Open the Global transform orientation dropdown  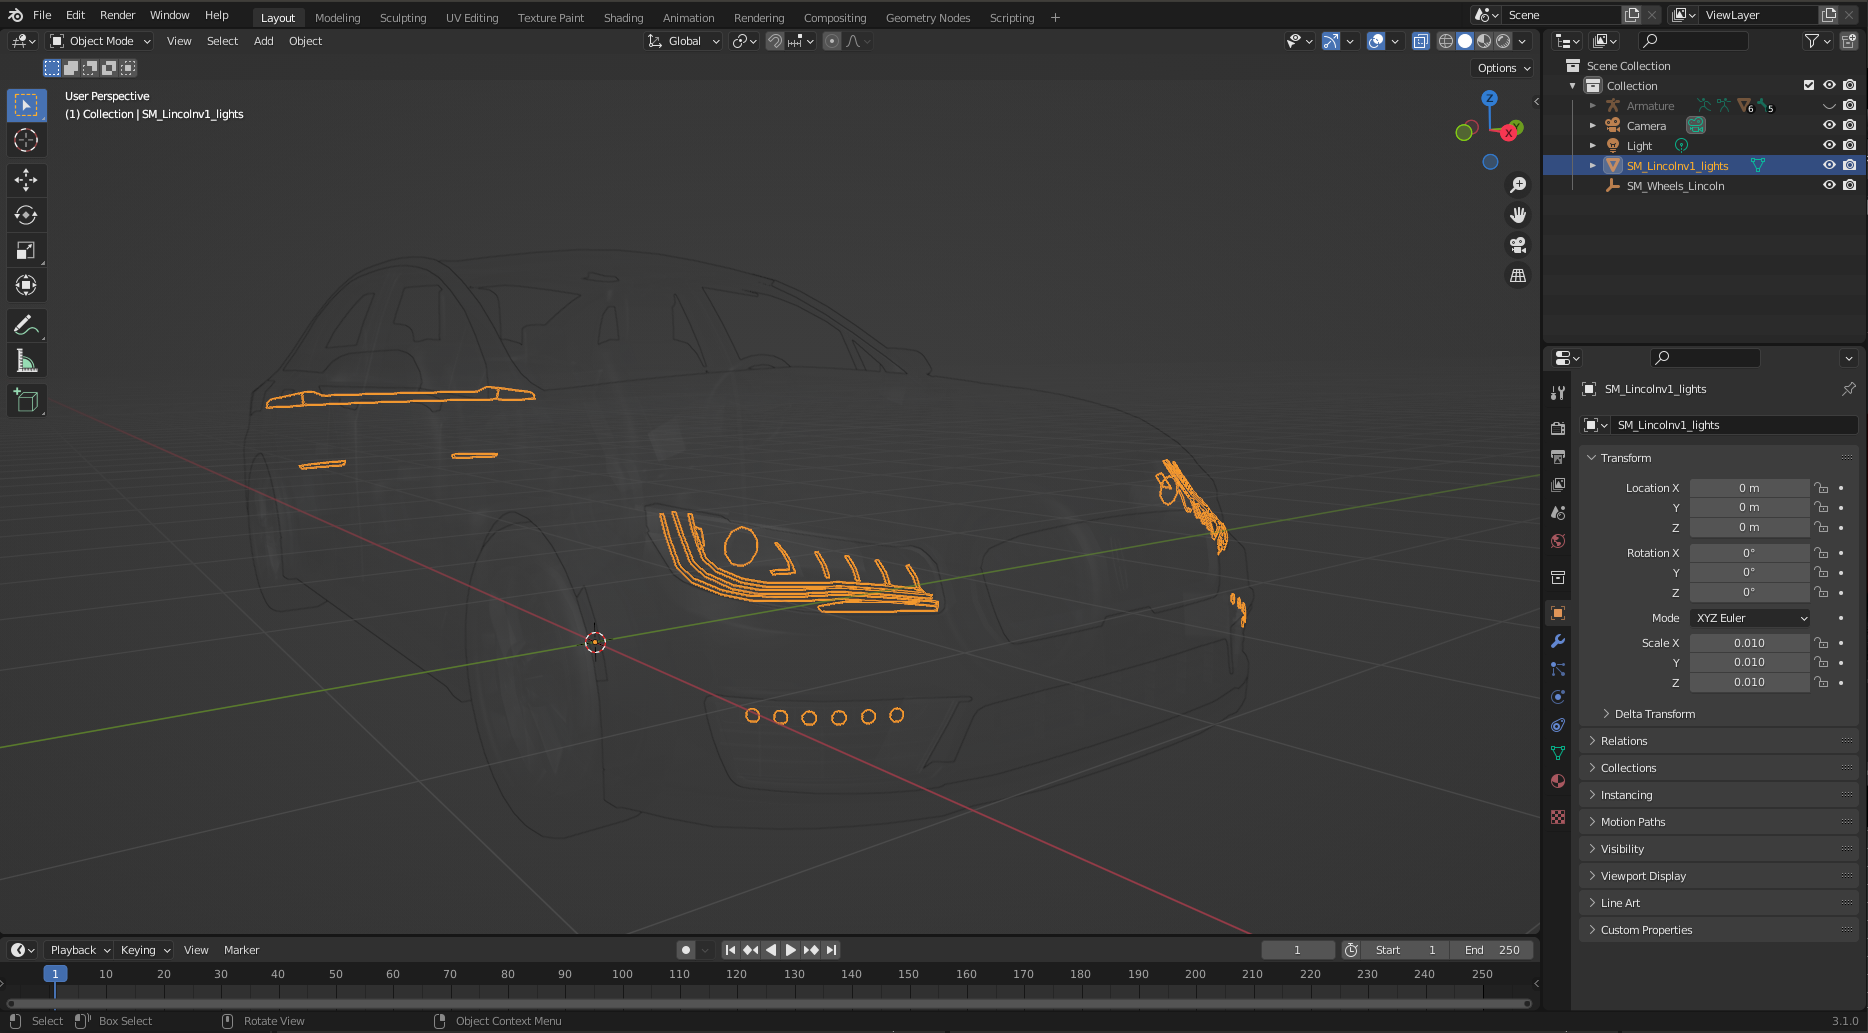click(683, 41)
